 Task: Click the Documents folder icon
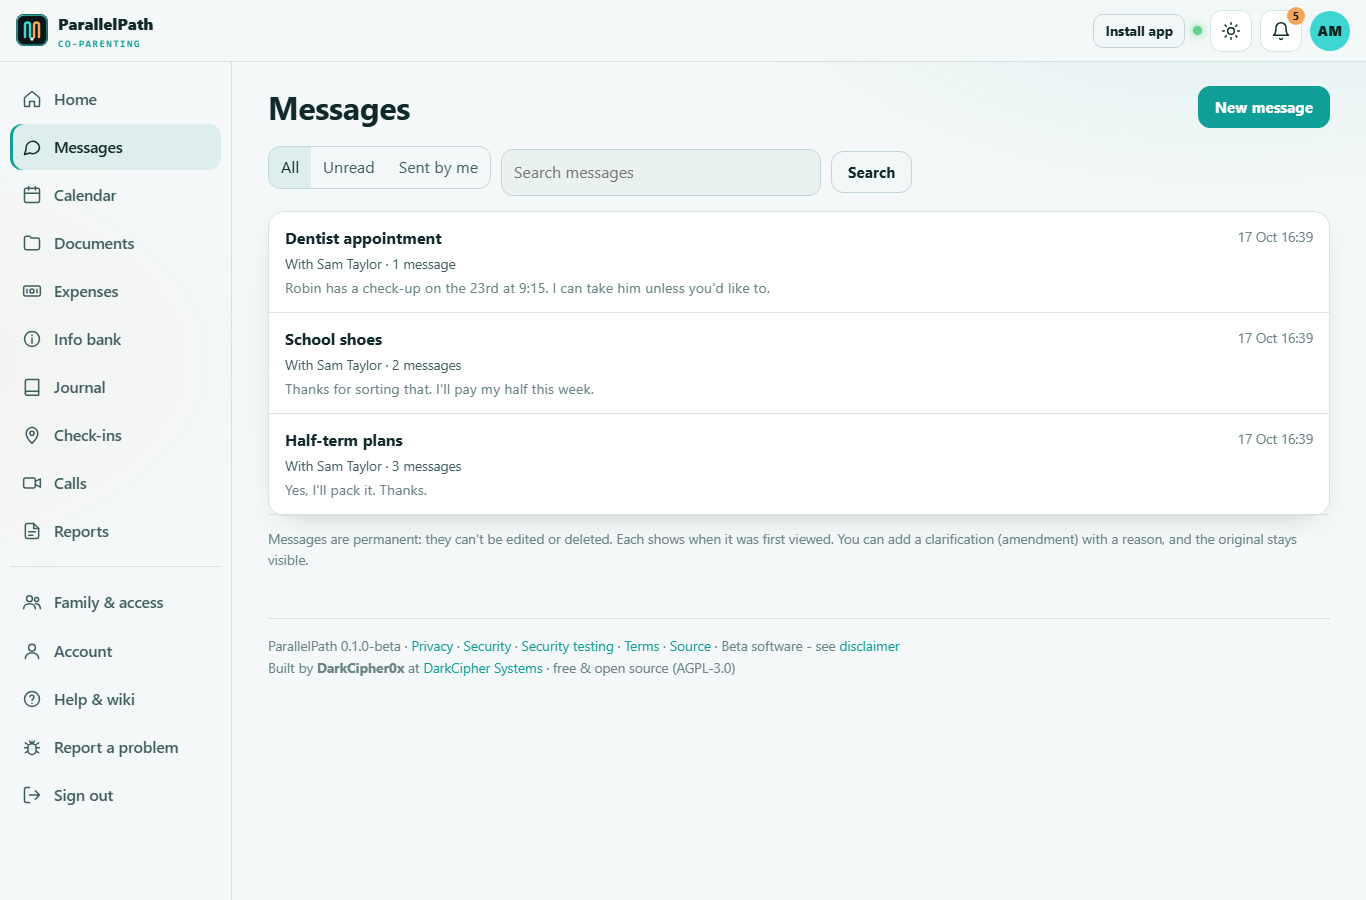pyautogui.click(x=32, y=243)
